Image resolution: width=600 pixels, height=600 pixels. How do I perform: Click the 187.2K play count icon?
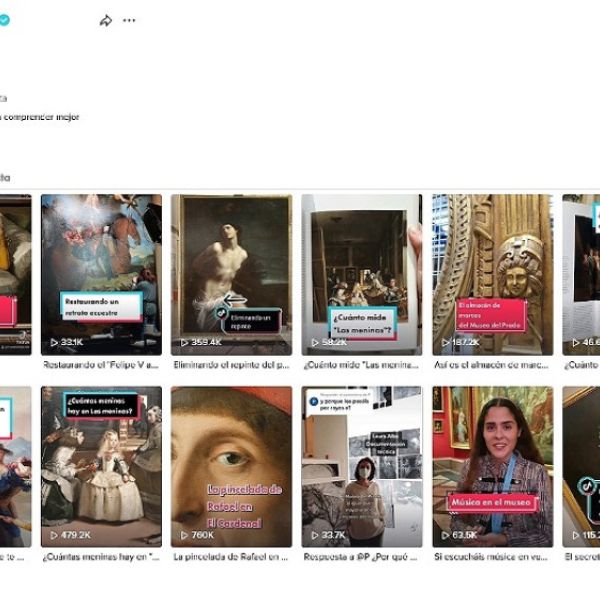click(445, 342)
